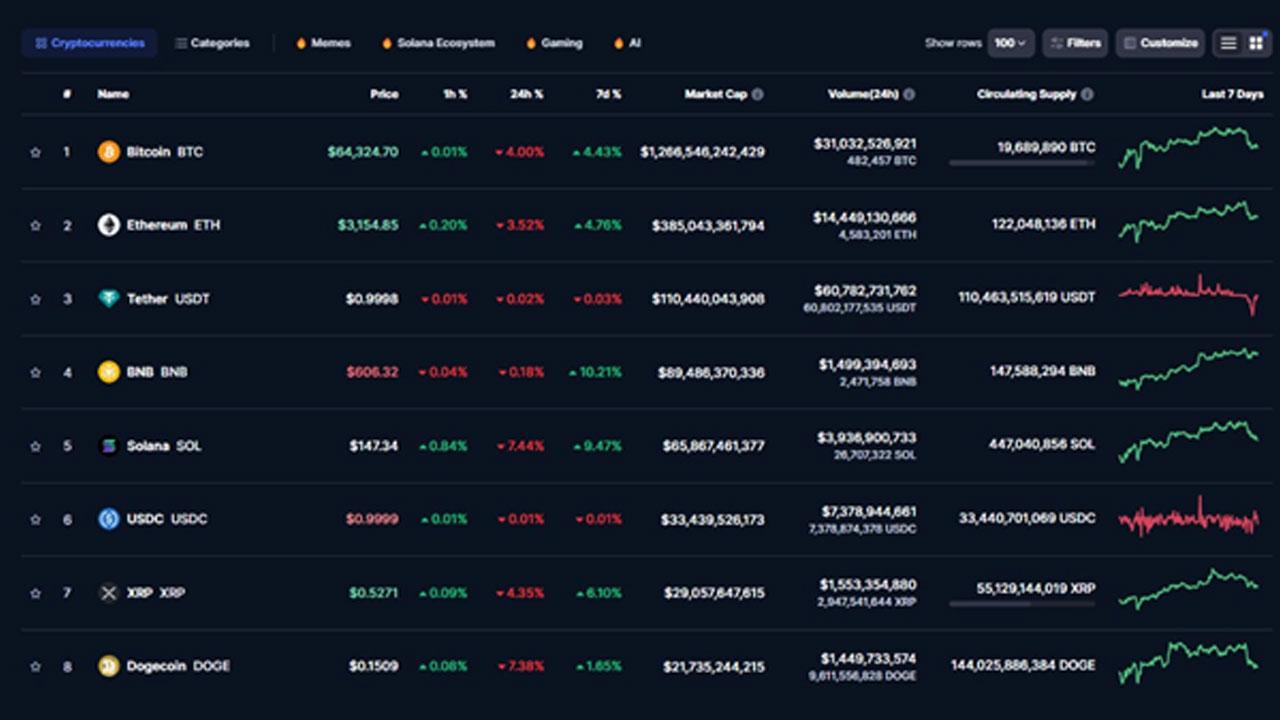The height and width of the screenshot is (720, 1280).
Task: Click USDC's 7-day sparkline chart
Action: [x=1189, y=515]
